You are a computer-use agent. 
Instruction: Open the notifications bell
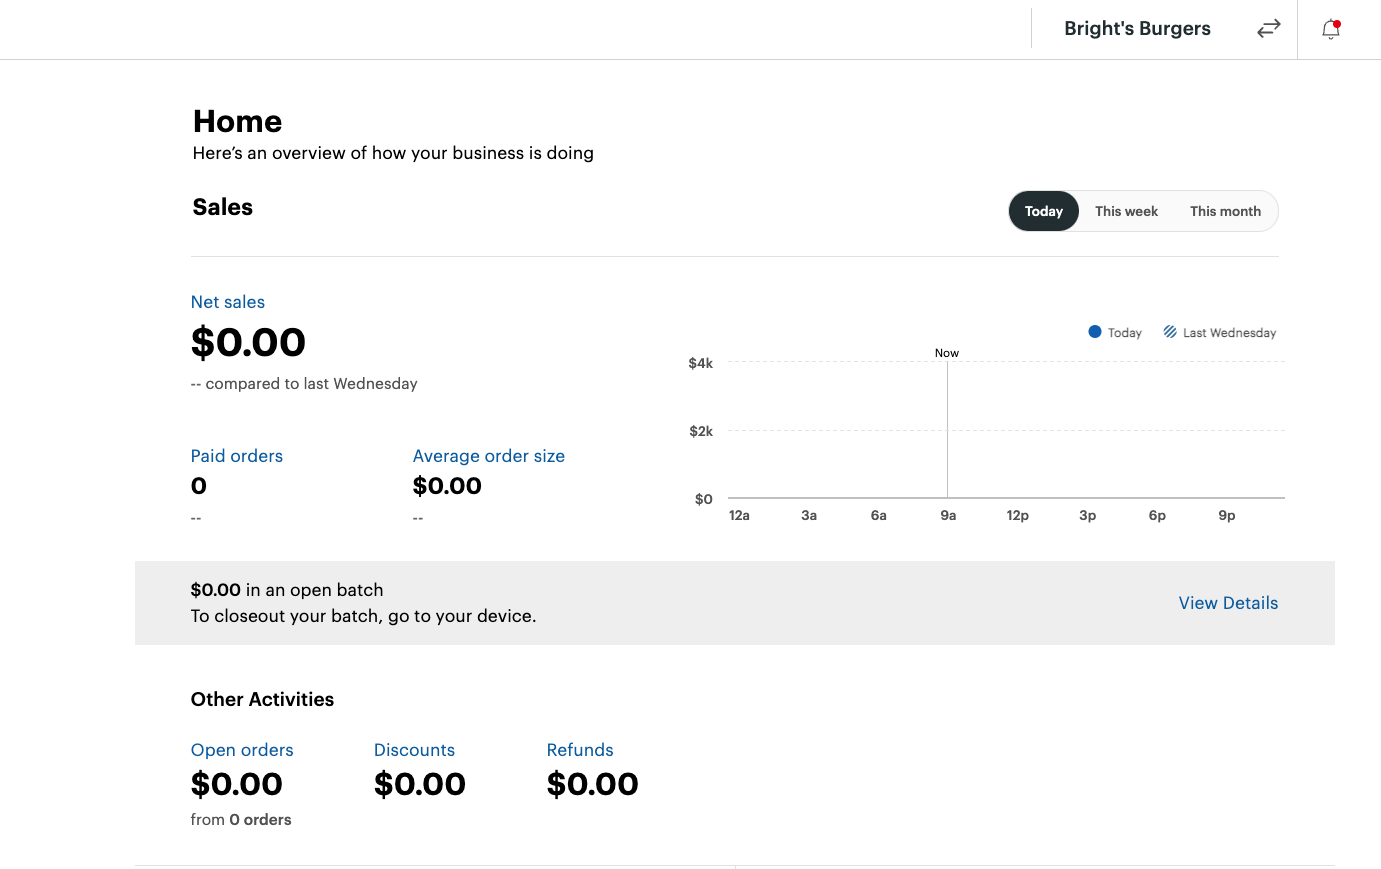pyautogui.click(x=1329, y=30)
